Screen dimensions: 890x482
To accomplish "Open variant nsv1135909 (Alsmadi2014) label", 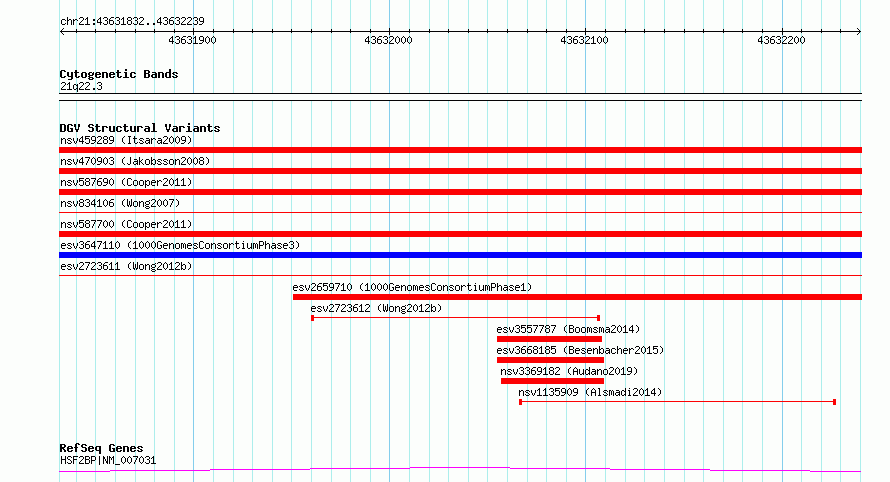I will (x=590, y=392).
